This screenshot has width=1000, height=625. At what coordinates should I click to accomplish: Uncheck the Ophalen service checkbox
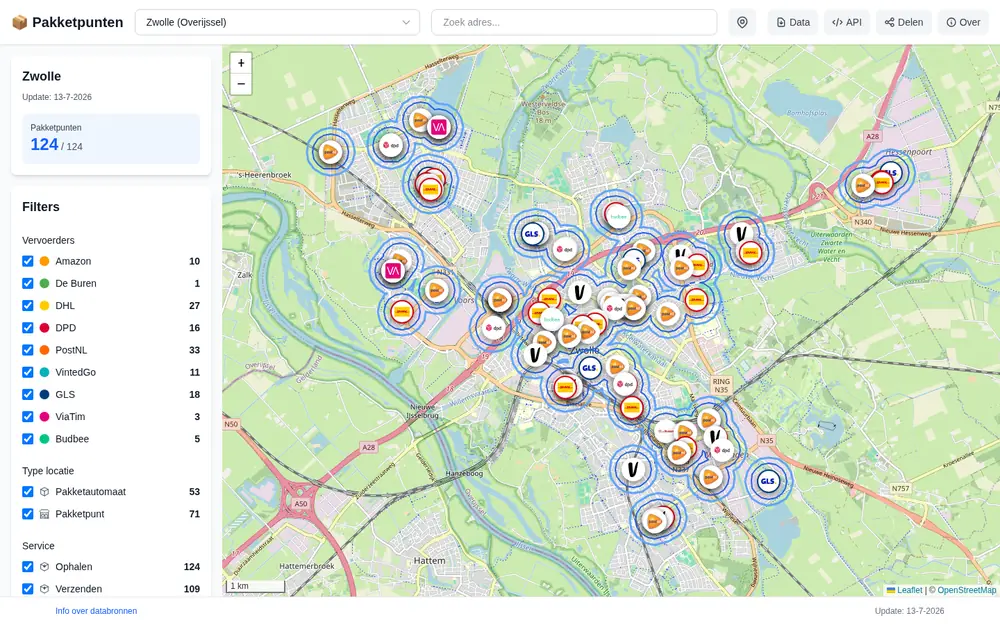tap(27, 566)
